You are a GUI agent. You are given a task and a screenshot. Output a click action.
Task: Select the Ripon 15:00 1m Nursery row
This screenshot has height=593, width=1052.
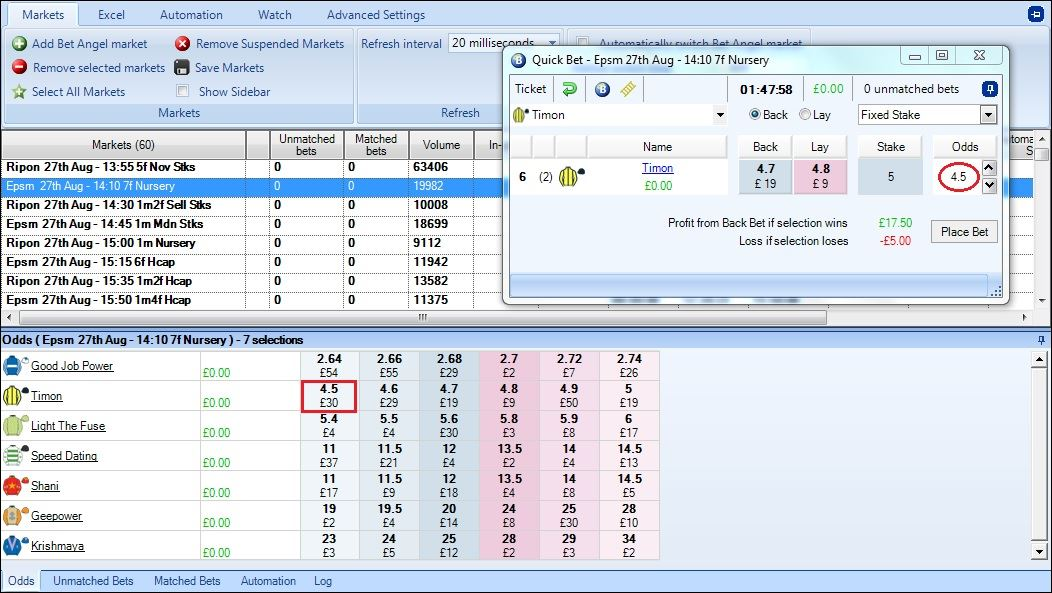pos(254,243)
